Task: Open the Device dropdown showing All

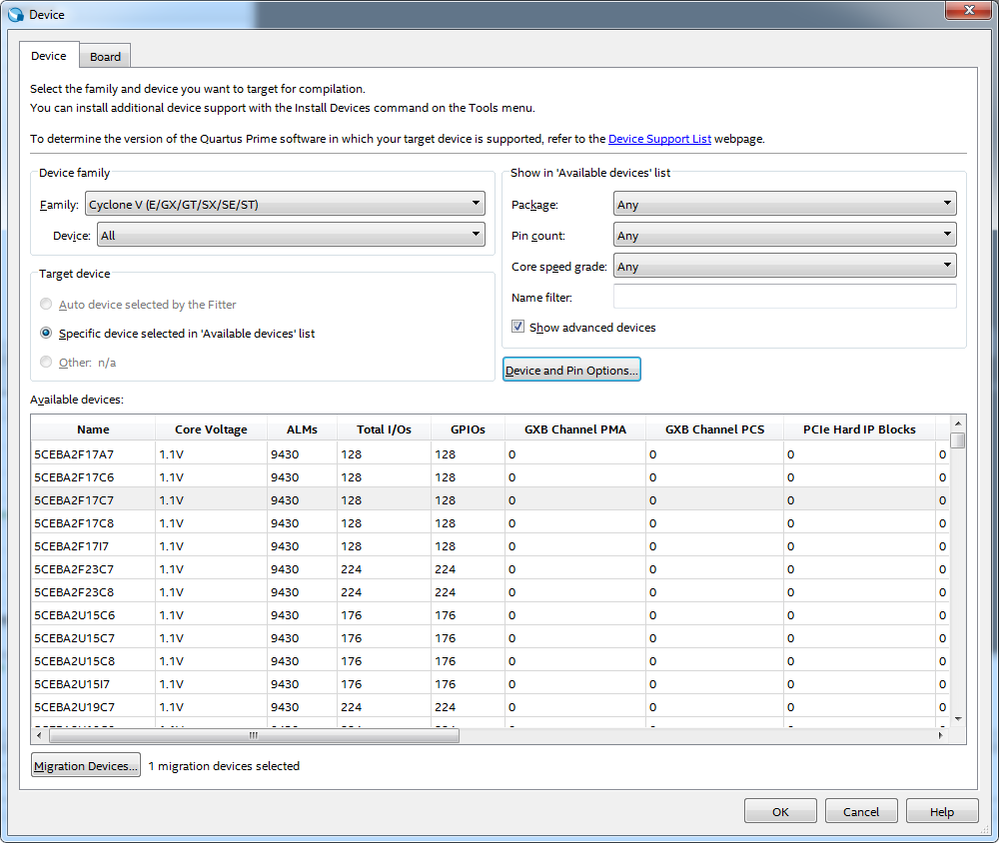Action: click(x=290, y=236)
